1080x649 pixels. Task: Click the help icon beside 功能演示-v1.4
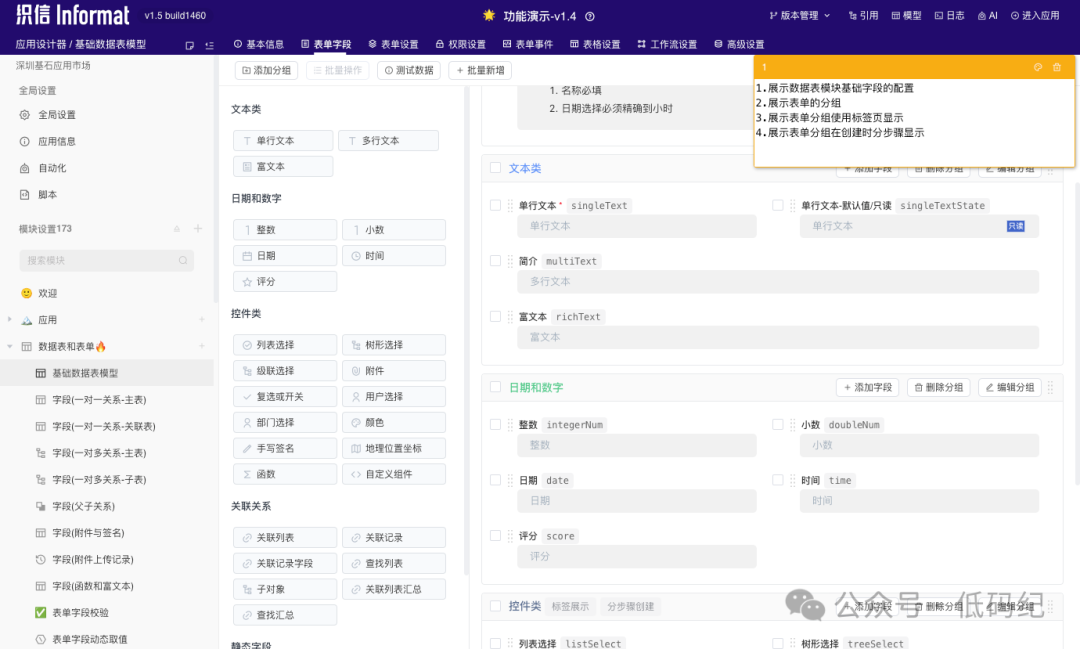tap(590, 16)
